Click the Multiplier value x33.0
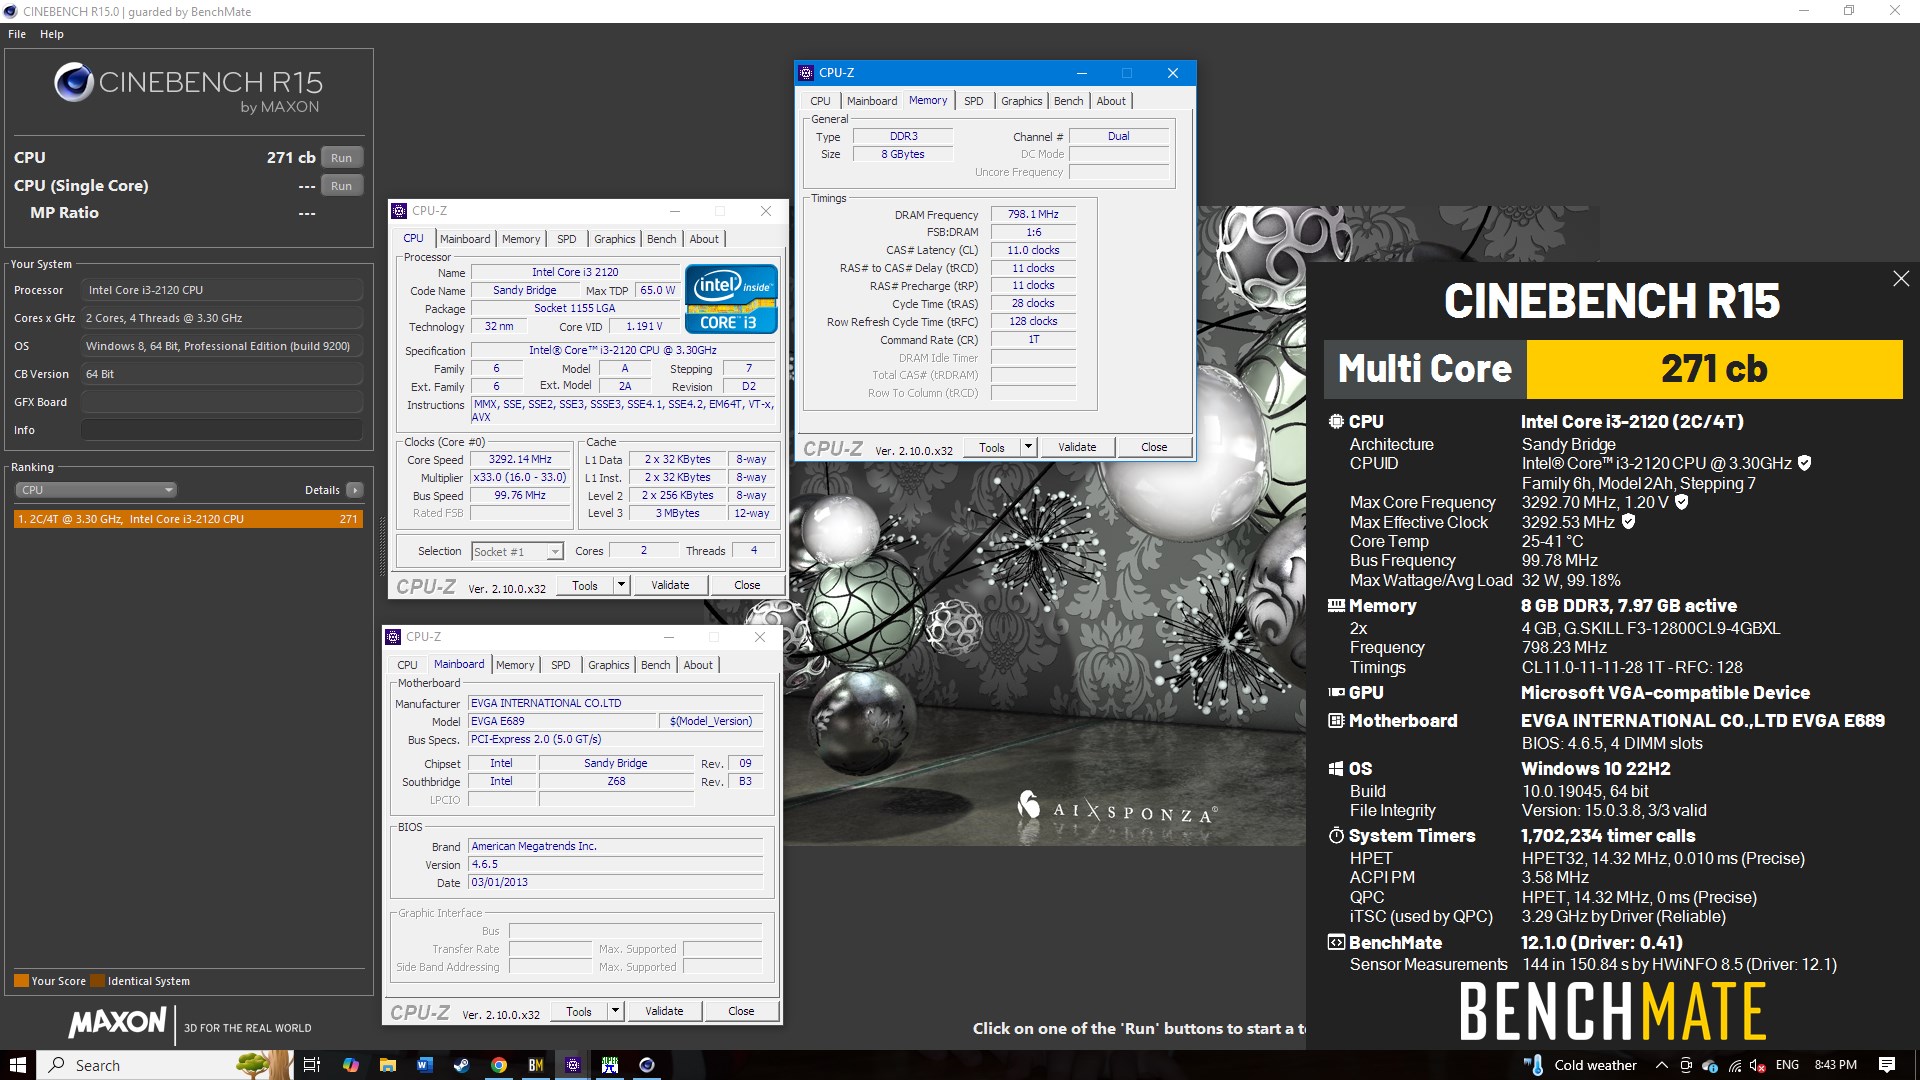 [520, 477]
